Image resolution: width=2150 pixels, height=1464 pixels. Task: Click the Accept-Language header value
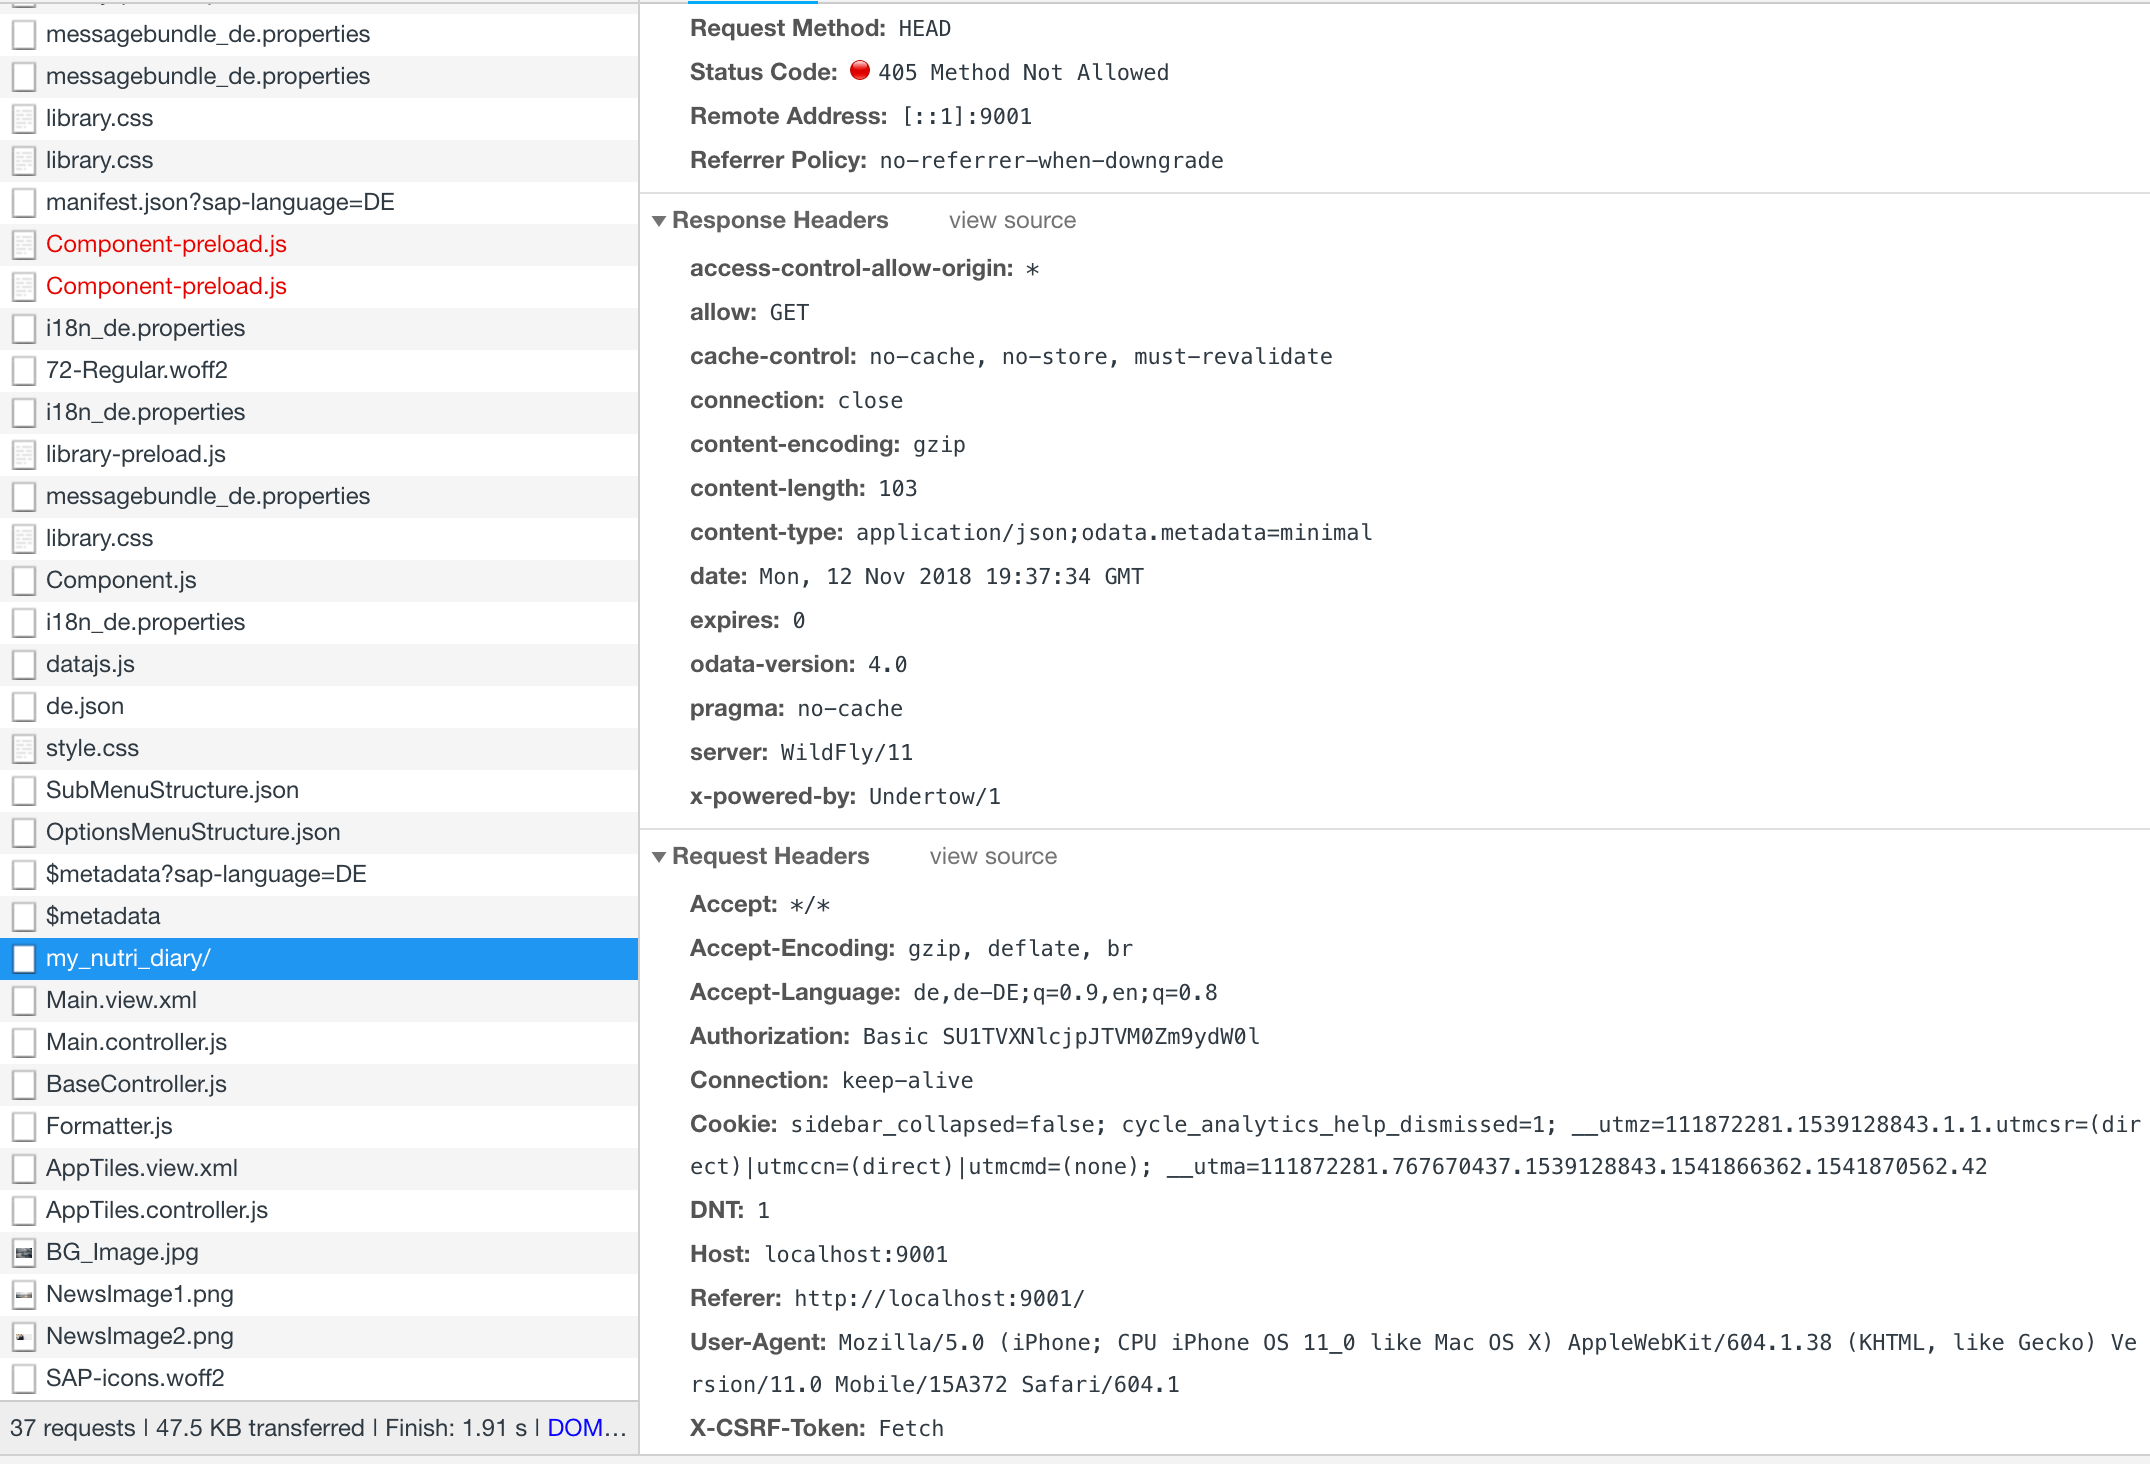coord(1065,992)
